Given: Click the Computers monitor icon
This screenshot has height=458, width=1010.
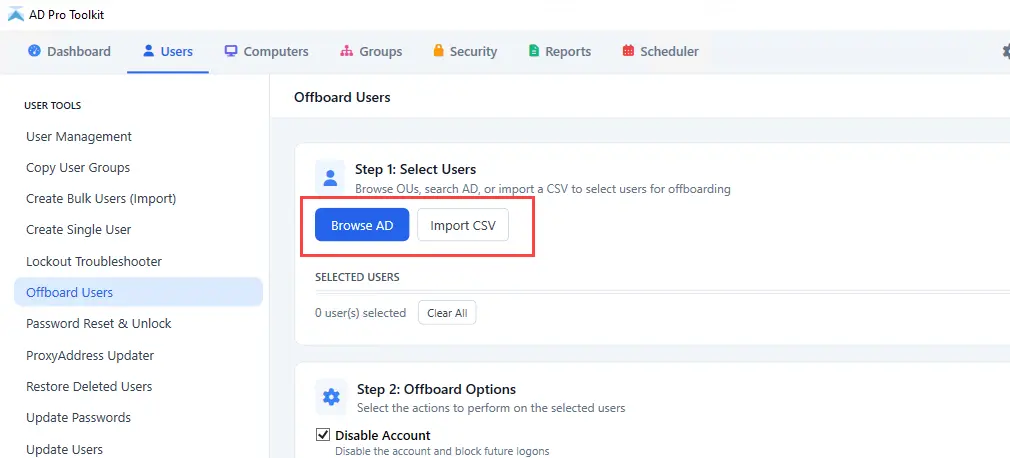Looking at the screenshot, I should (x=231, y=51).
